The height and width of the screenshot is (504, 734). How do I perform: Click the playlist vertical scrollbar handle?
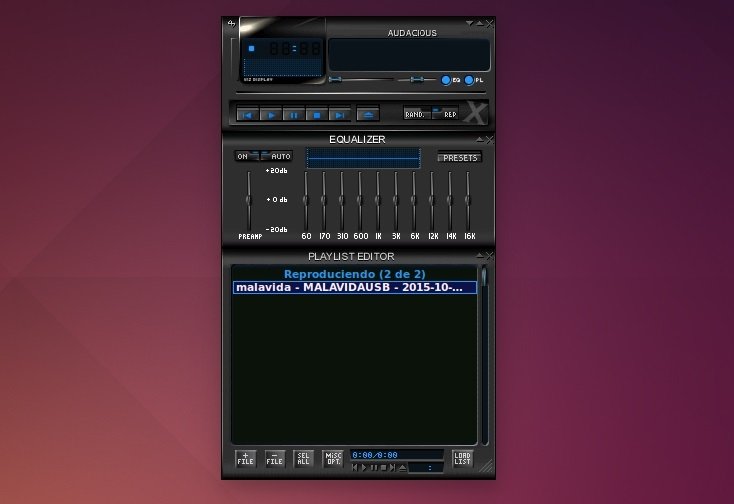point(484,276)
